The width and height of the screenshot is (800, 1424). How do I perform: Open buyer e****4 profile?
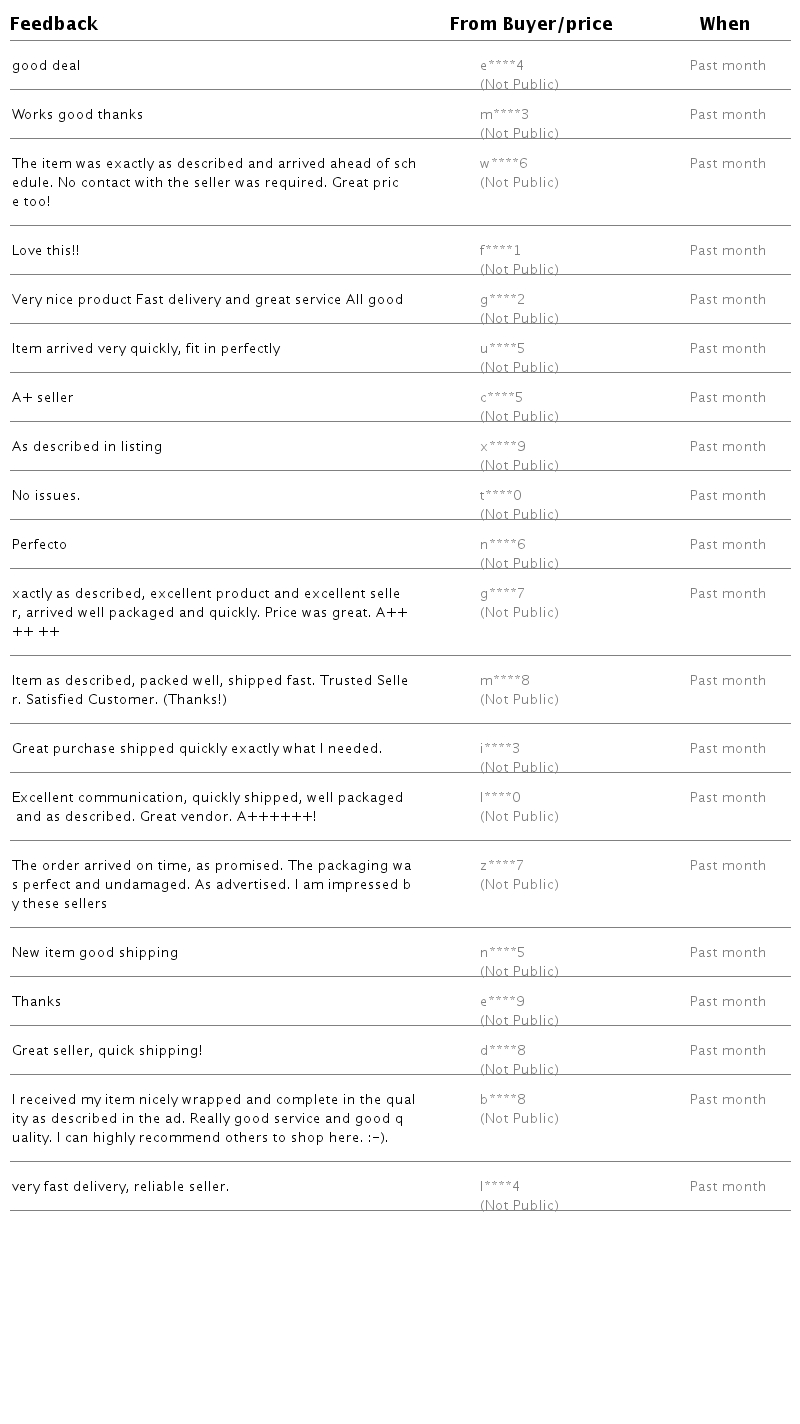501,66
